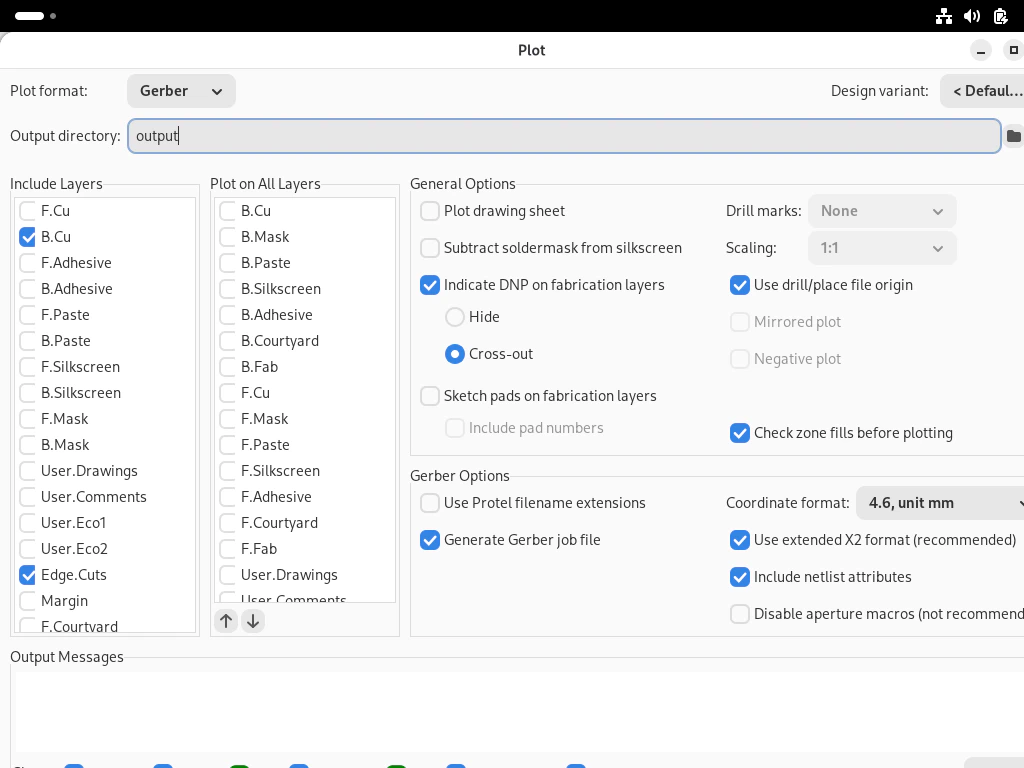This screenshot has height=768, width=1024.
Task: Toggle Use extended X2 format
Action: coord(739,540)
